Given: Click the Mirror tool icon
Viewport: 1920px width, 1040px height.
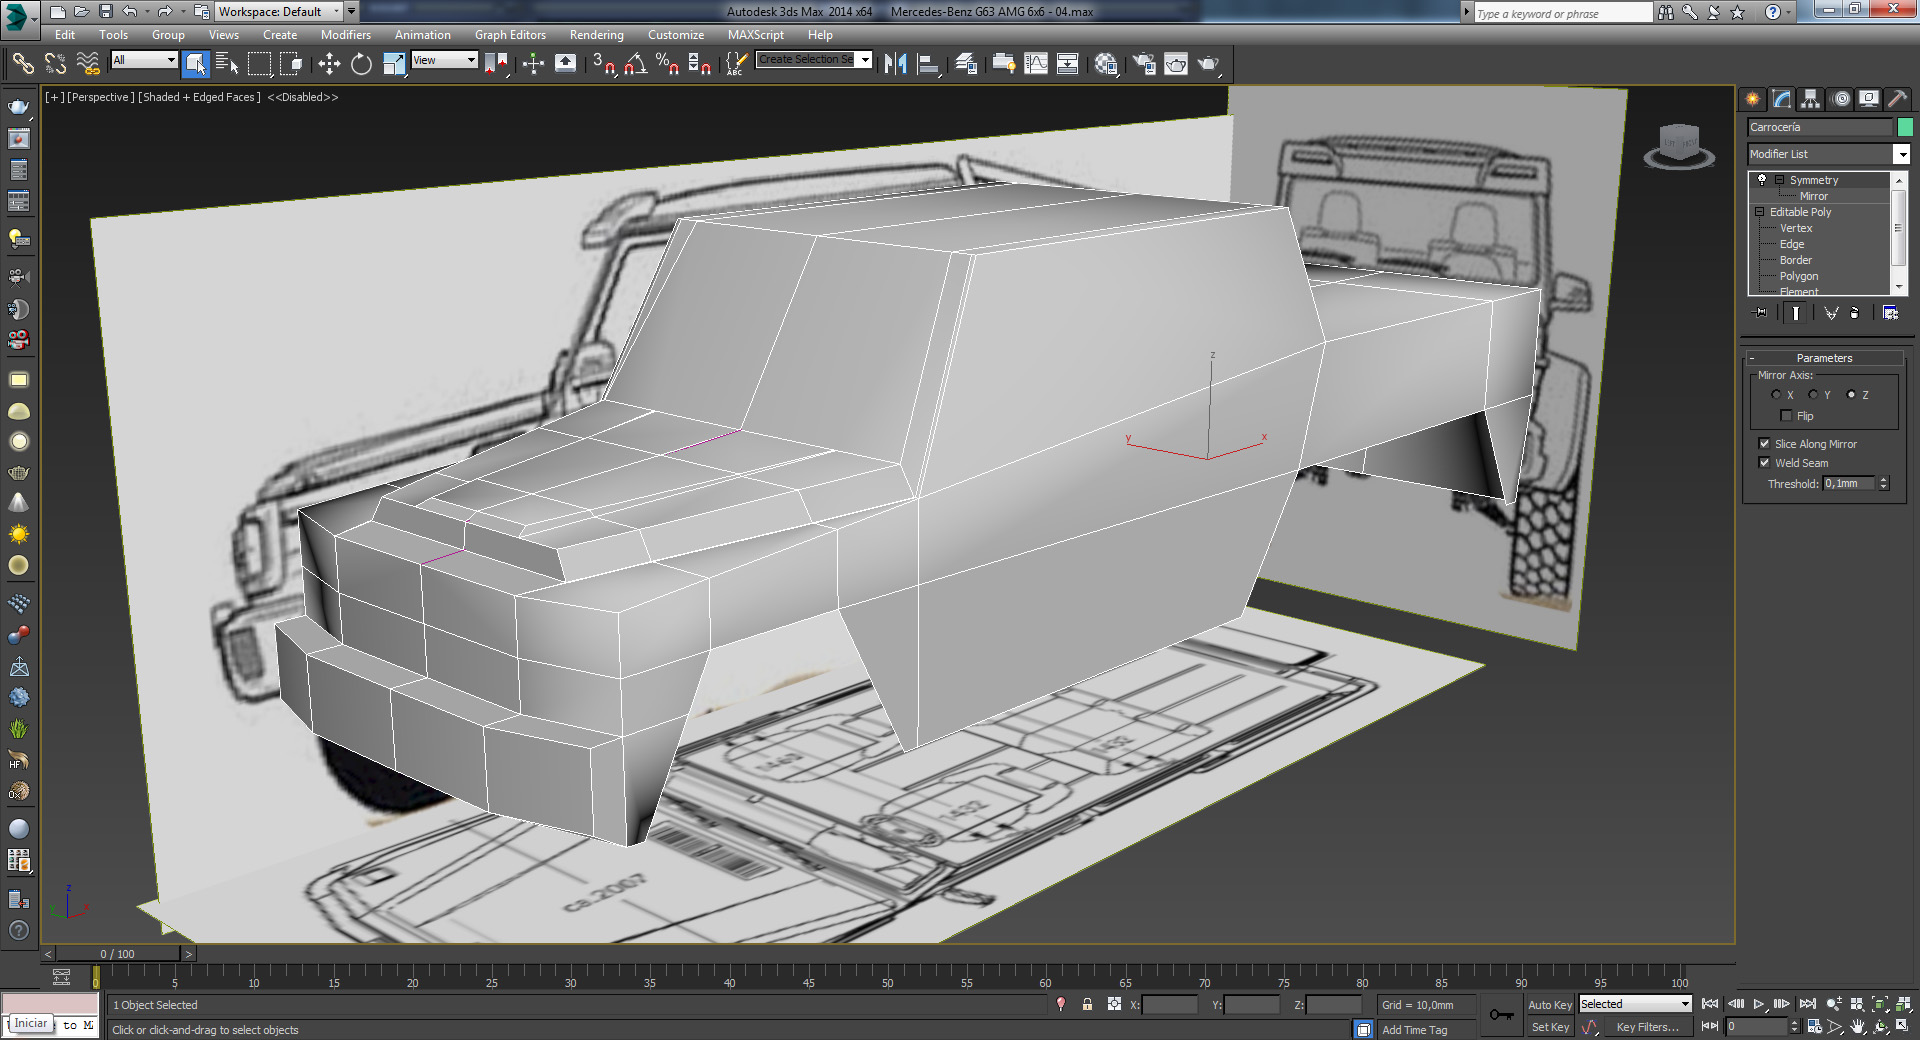Looking at the screenshot, I should point(895,64).
